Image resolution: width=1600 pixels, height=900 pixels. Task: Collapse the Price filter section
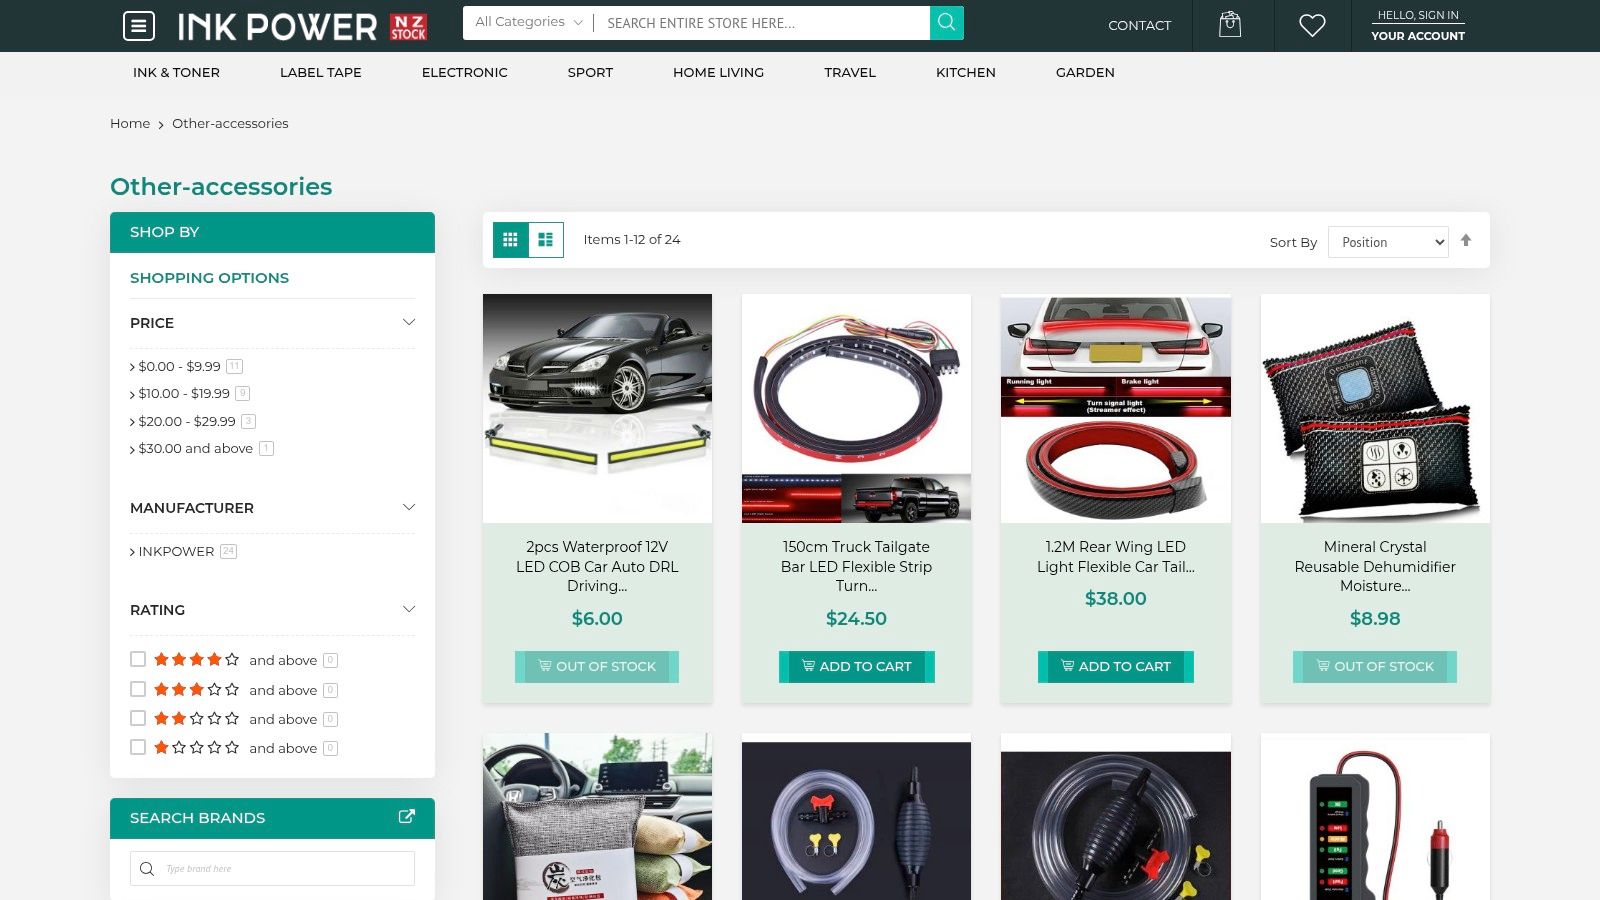pyautogui.click(x=408, y=322)
